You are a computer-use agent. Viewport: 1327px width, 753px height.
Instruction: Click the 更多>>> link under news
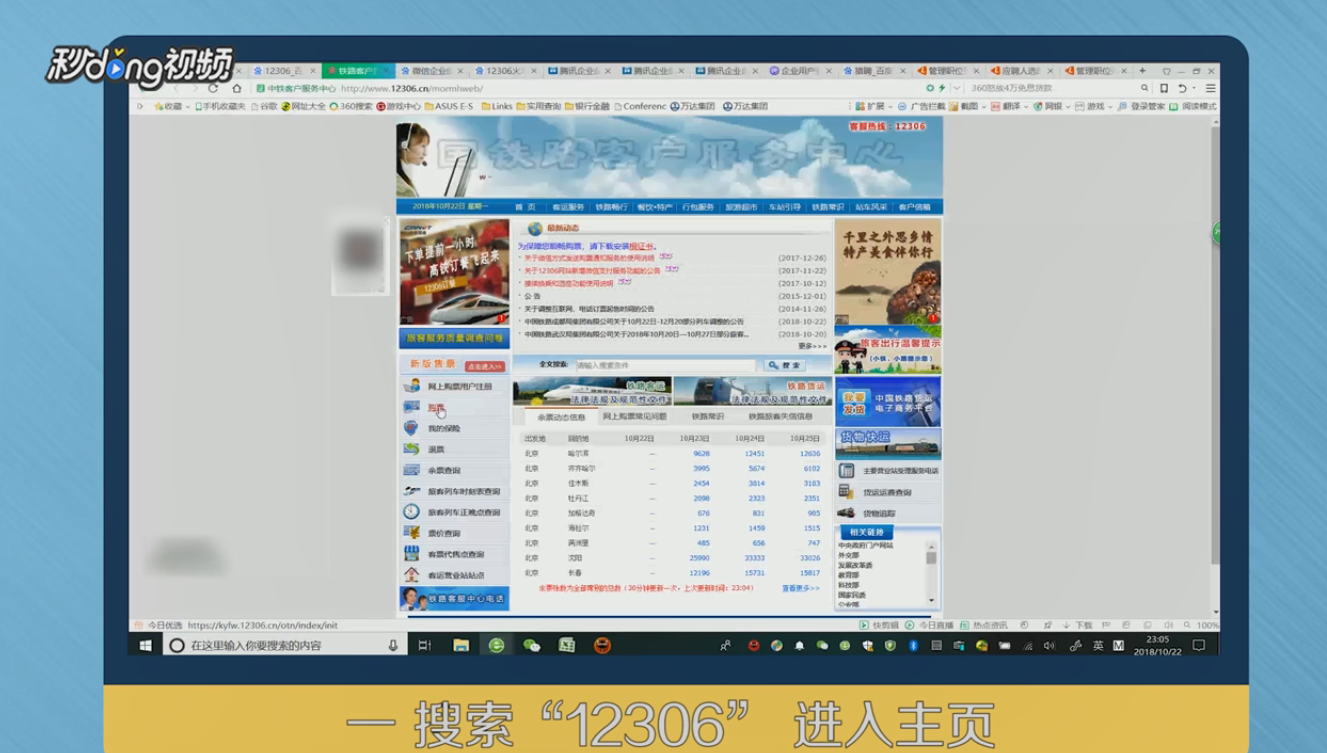812,346
